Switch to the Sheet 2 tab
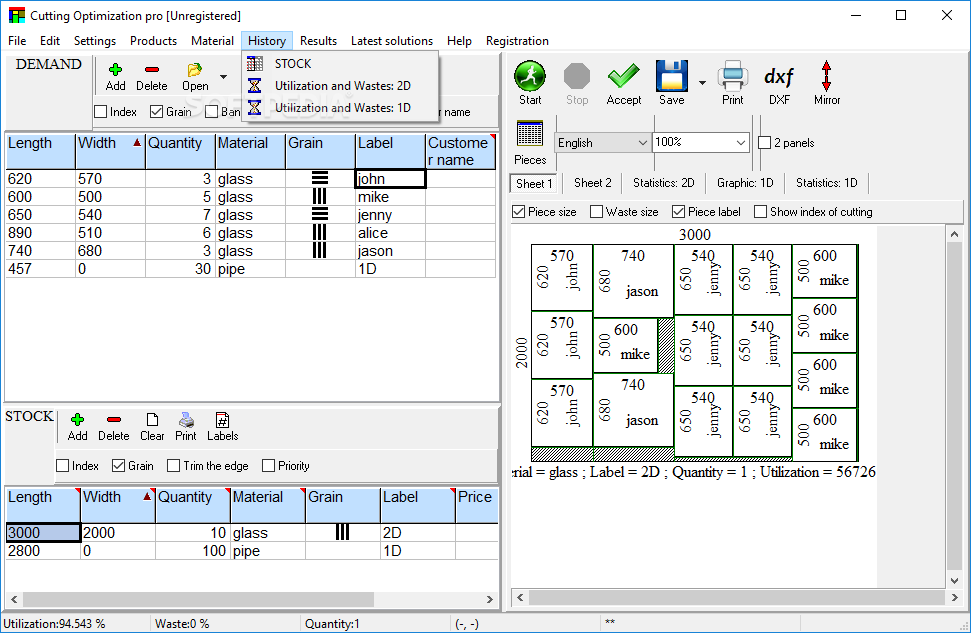Image resolution: width=971 pixels, height=633 pixels. pyautogui.click(x=593, y=183)
